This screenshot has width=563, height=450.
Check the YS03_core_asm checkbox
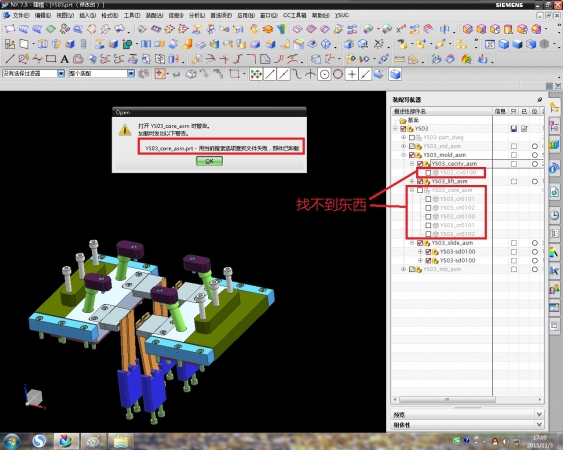click(420, 190)
